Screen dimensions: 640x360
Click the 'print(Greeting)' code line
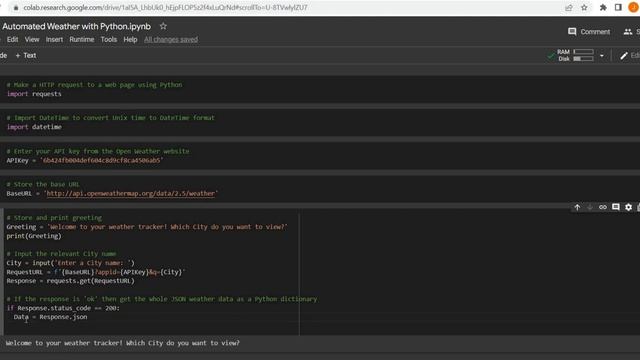34,236
